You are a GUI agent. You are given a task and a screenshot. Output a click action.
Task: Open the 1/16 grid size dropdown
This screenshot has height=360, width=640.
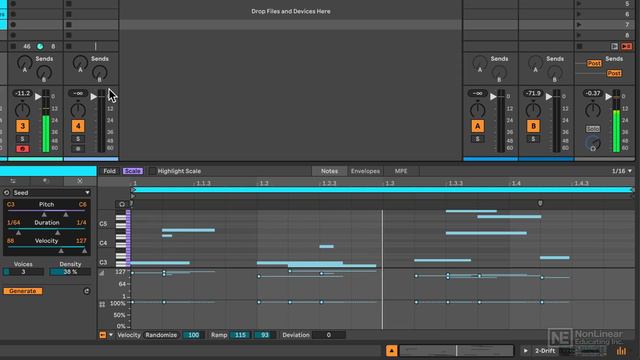click(x=621, y=171)
